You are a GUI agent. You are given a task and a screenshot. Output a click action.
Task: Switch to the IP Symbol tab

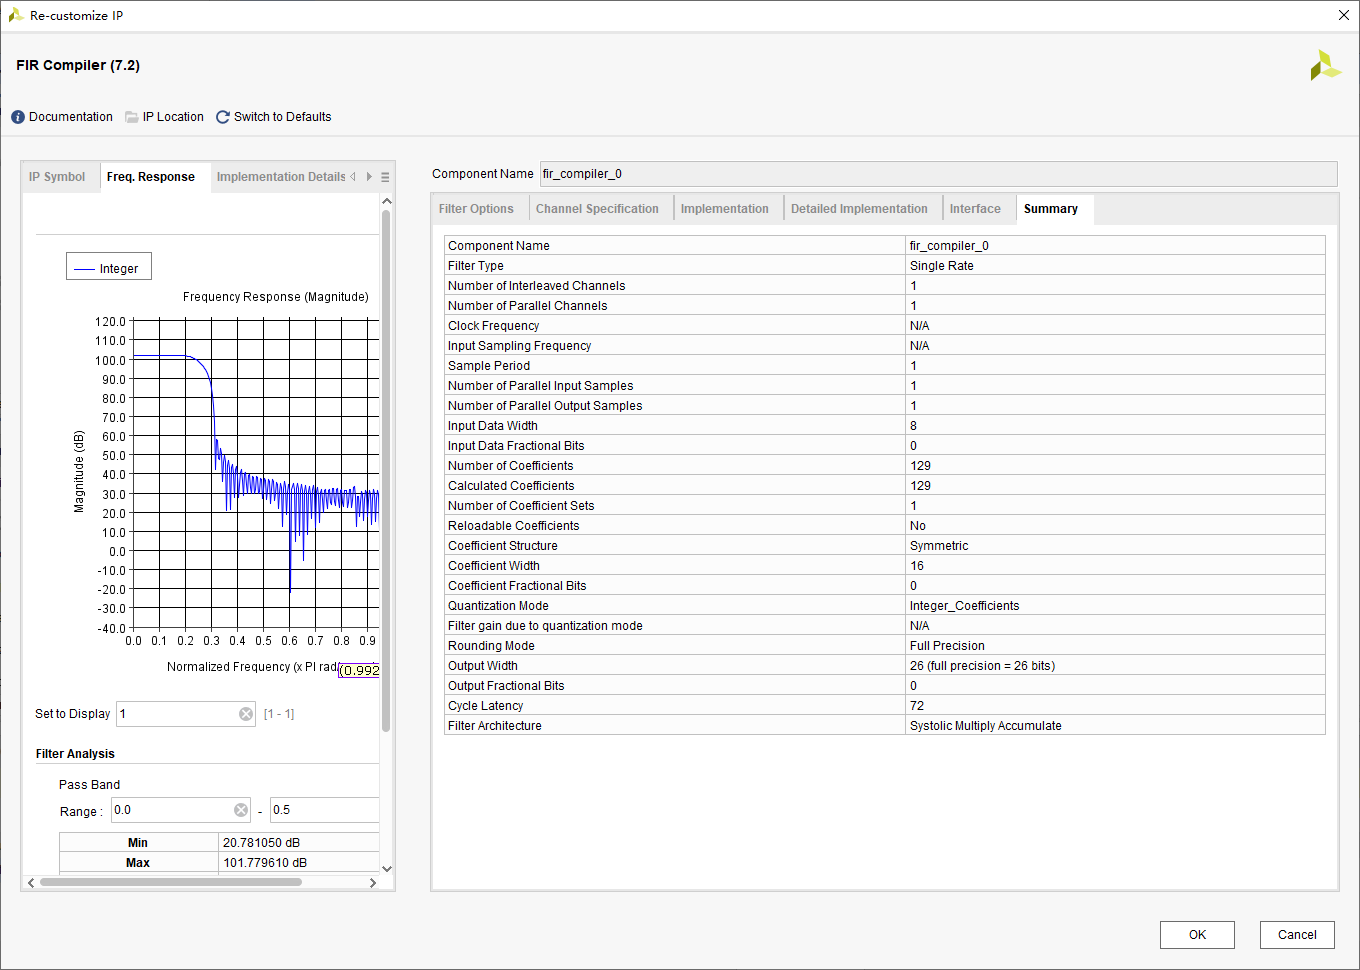tap(57, 177)
